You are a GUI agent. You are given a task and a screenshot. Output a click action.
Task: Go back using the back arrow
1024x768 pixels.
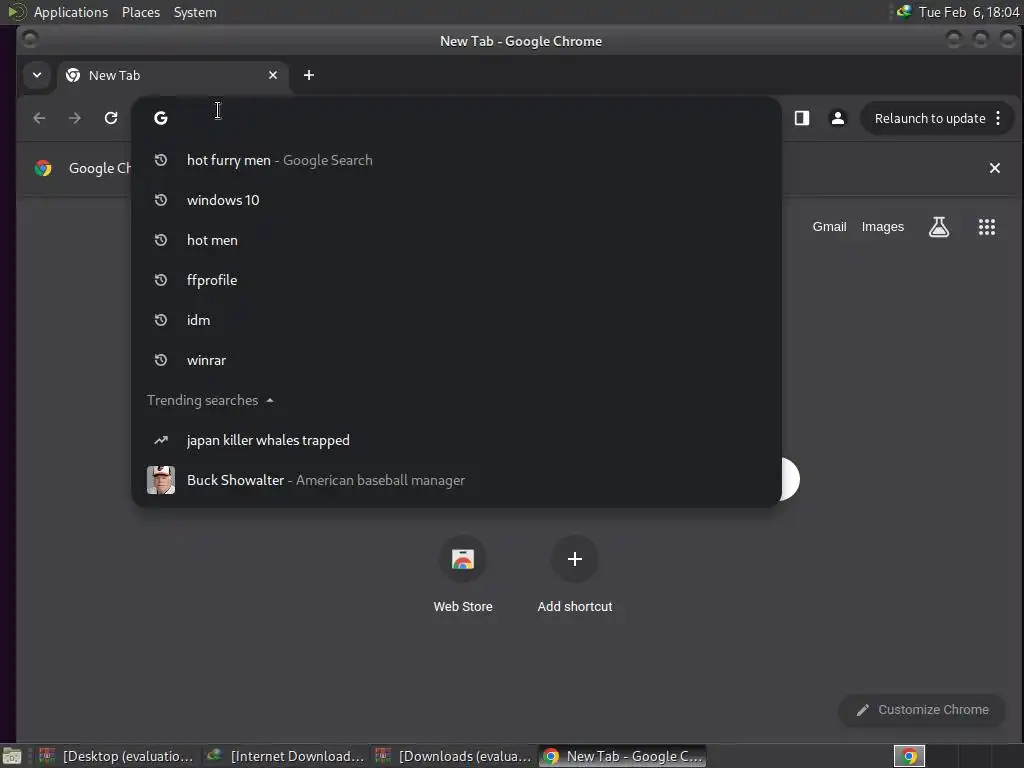39,118
